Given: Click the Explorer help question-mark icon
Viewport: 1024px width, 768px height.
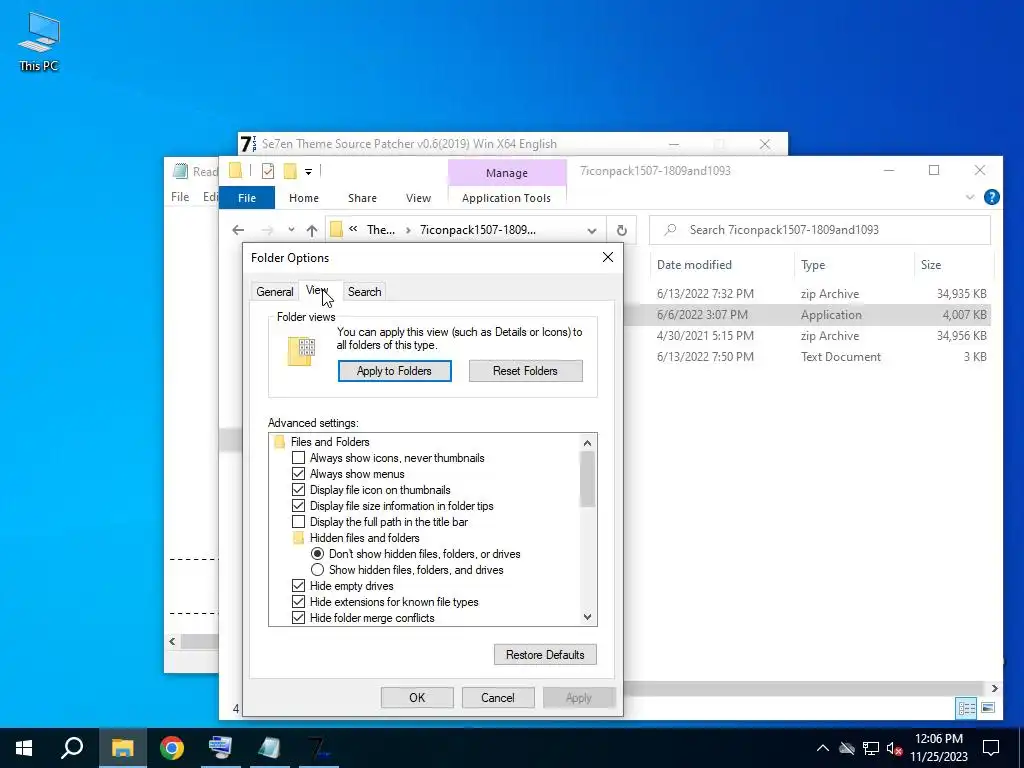Looking at the screenshot, I should click(991, 197).
